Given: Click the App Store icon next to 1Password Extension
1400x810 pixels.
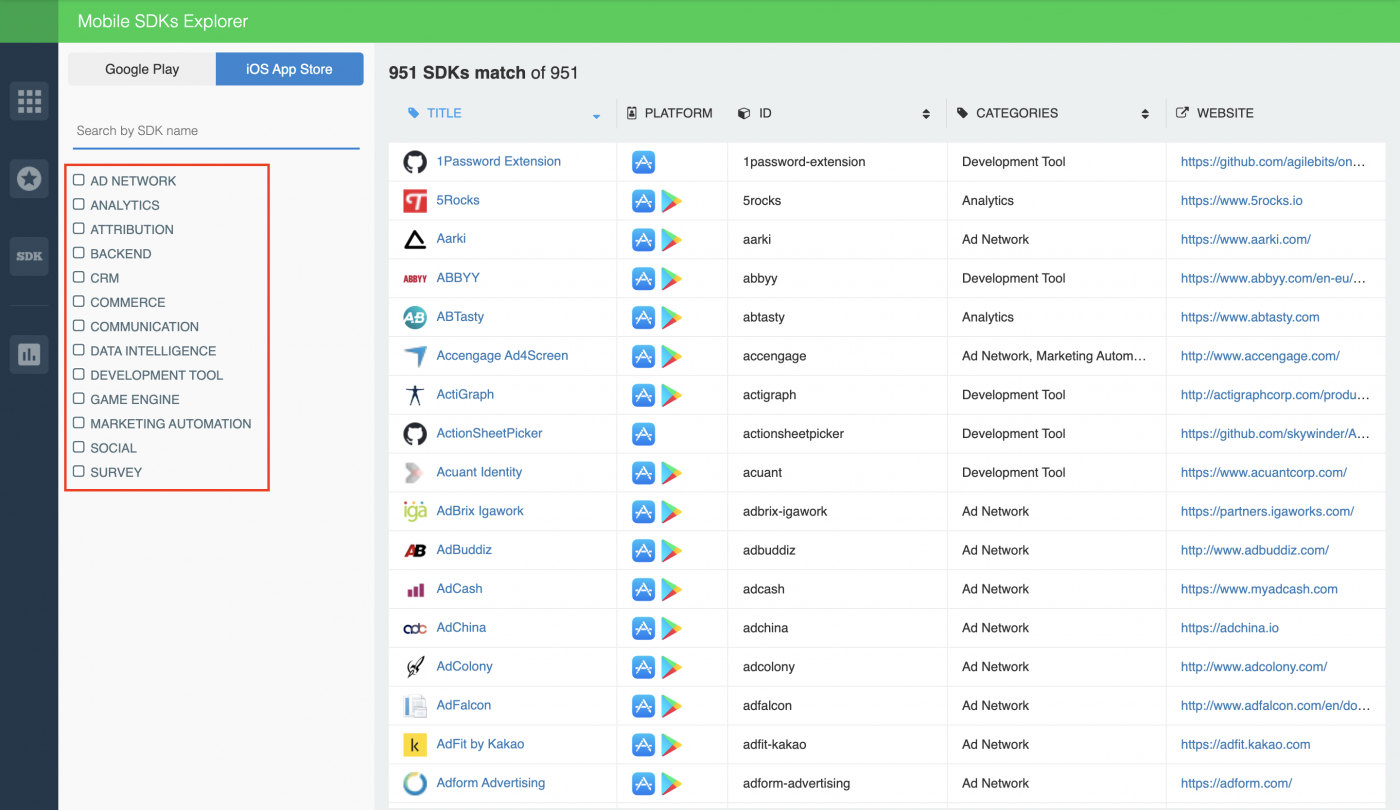Looking at the screenshot, I should pyautogui.click(x=643, y=161).
